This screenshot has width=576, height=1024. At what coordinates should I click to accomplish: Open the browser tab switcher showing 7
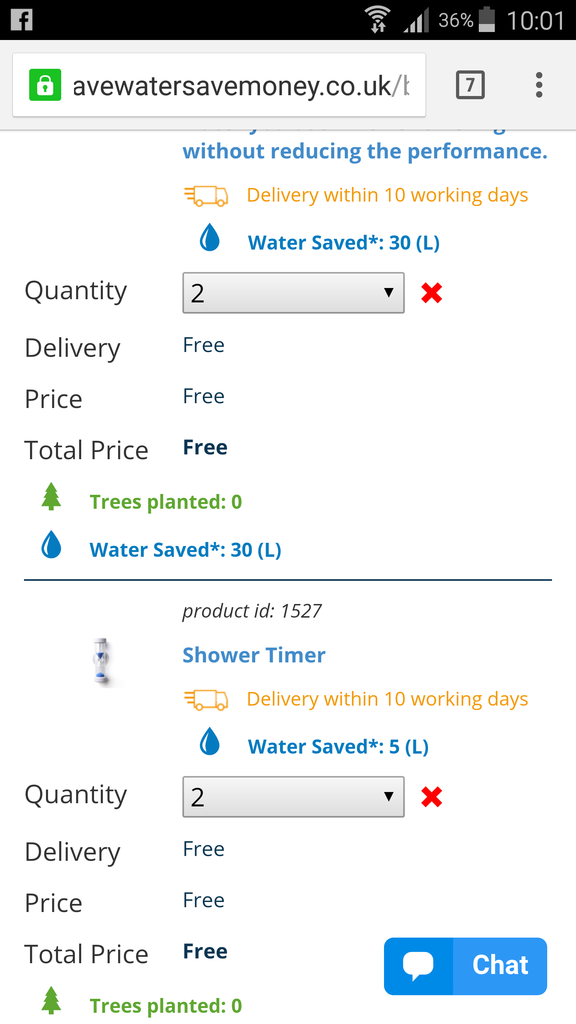click(x=470, y=85)
